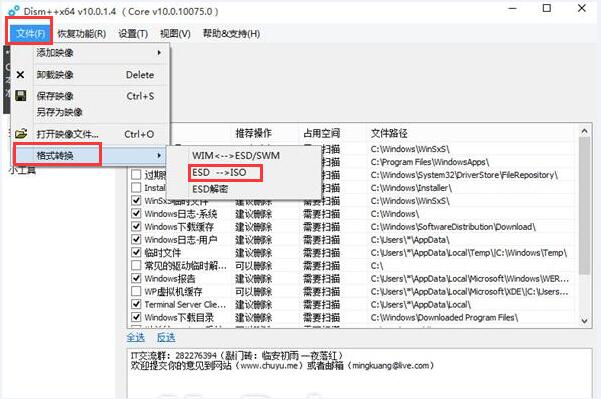Open the 设置(T) menu
Image resolution: width=601 pixels, height=399 pixels.
pyautogui.click(x=133, y=34)
